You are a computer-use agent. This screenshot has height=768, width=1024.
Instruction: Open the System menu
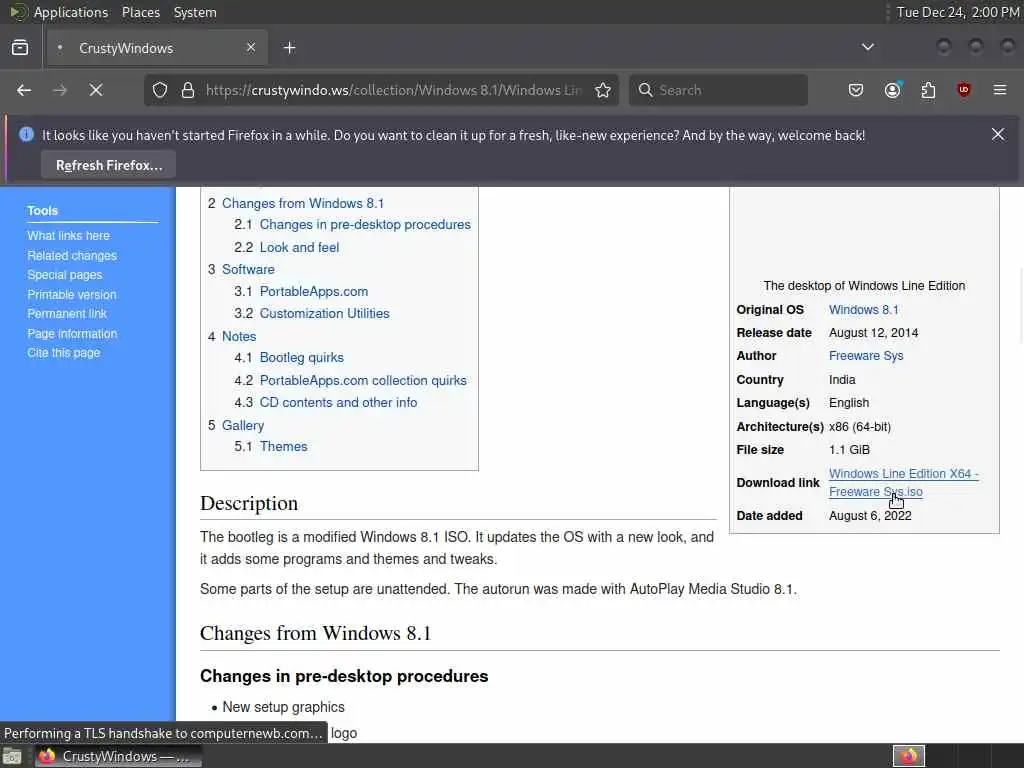click(x=195, y=12)
